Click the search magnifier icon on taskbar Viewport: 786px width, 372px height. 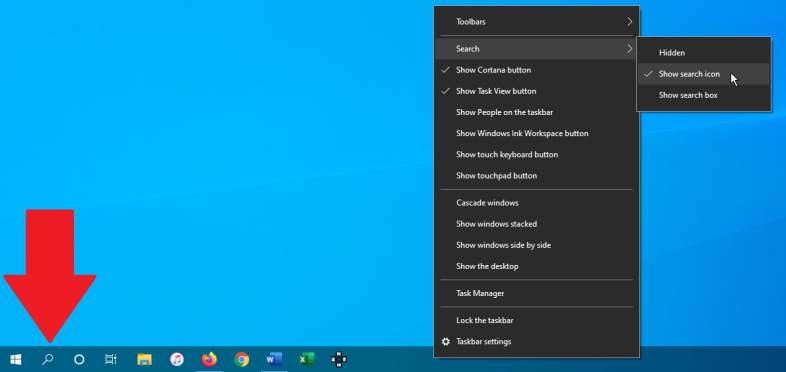(48, 359)
